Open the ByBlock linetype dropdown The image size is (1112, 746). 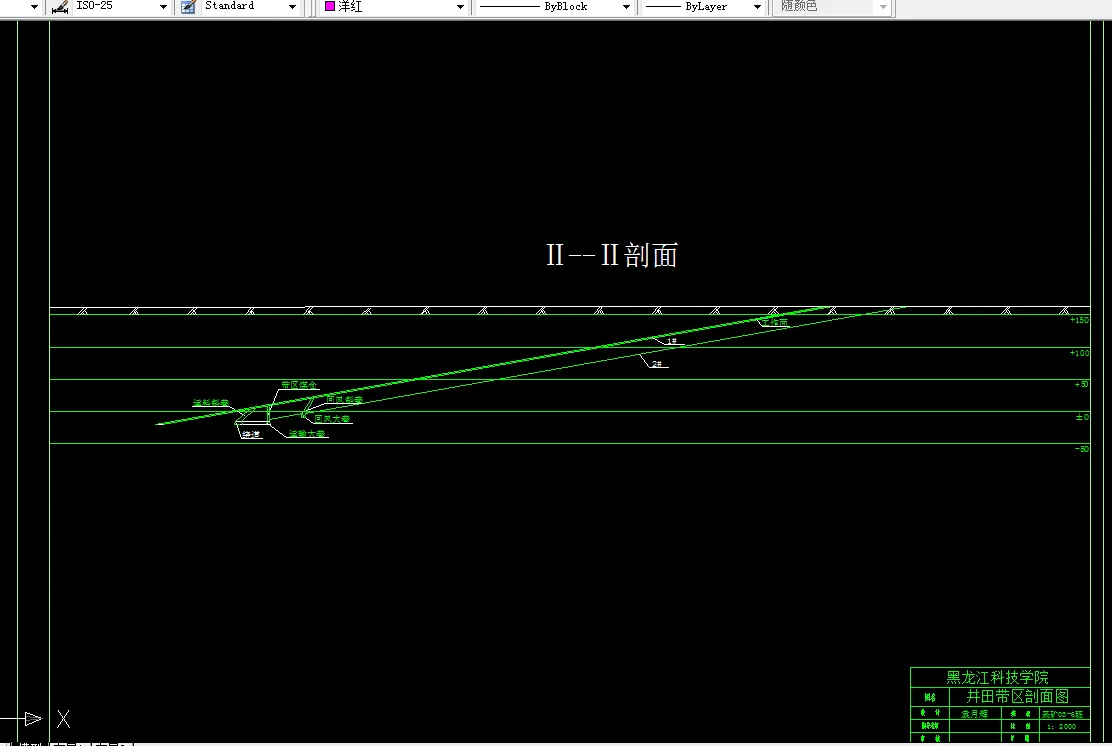click(x=626, y=6)
